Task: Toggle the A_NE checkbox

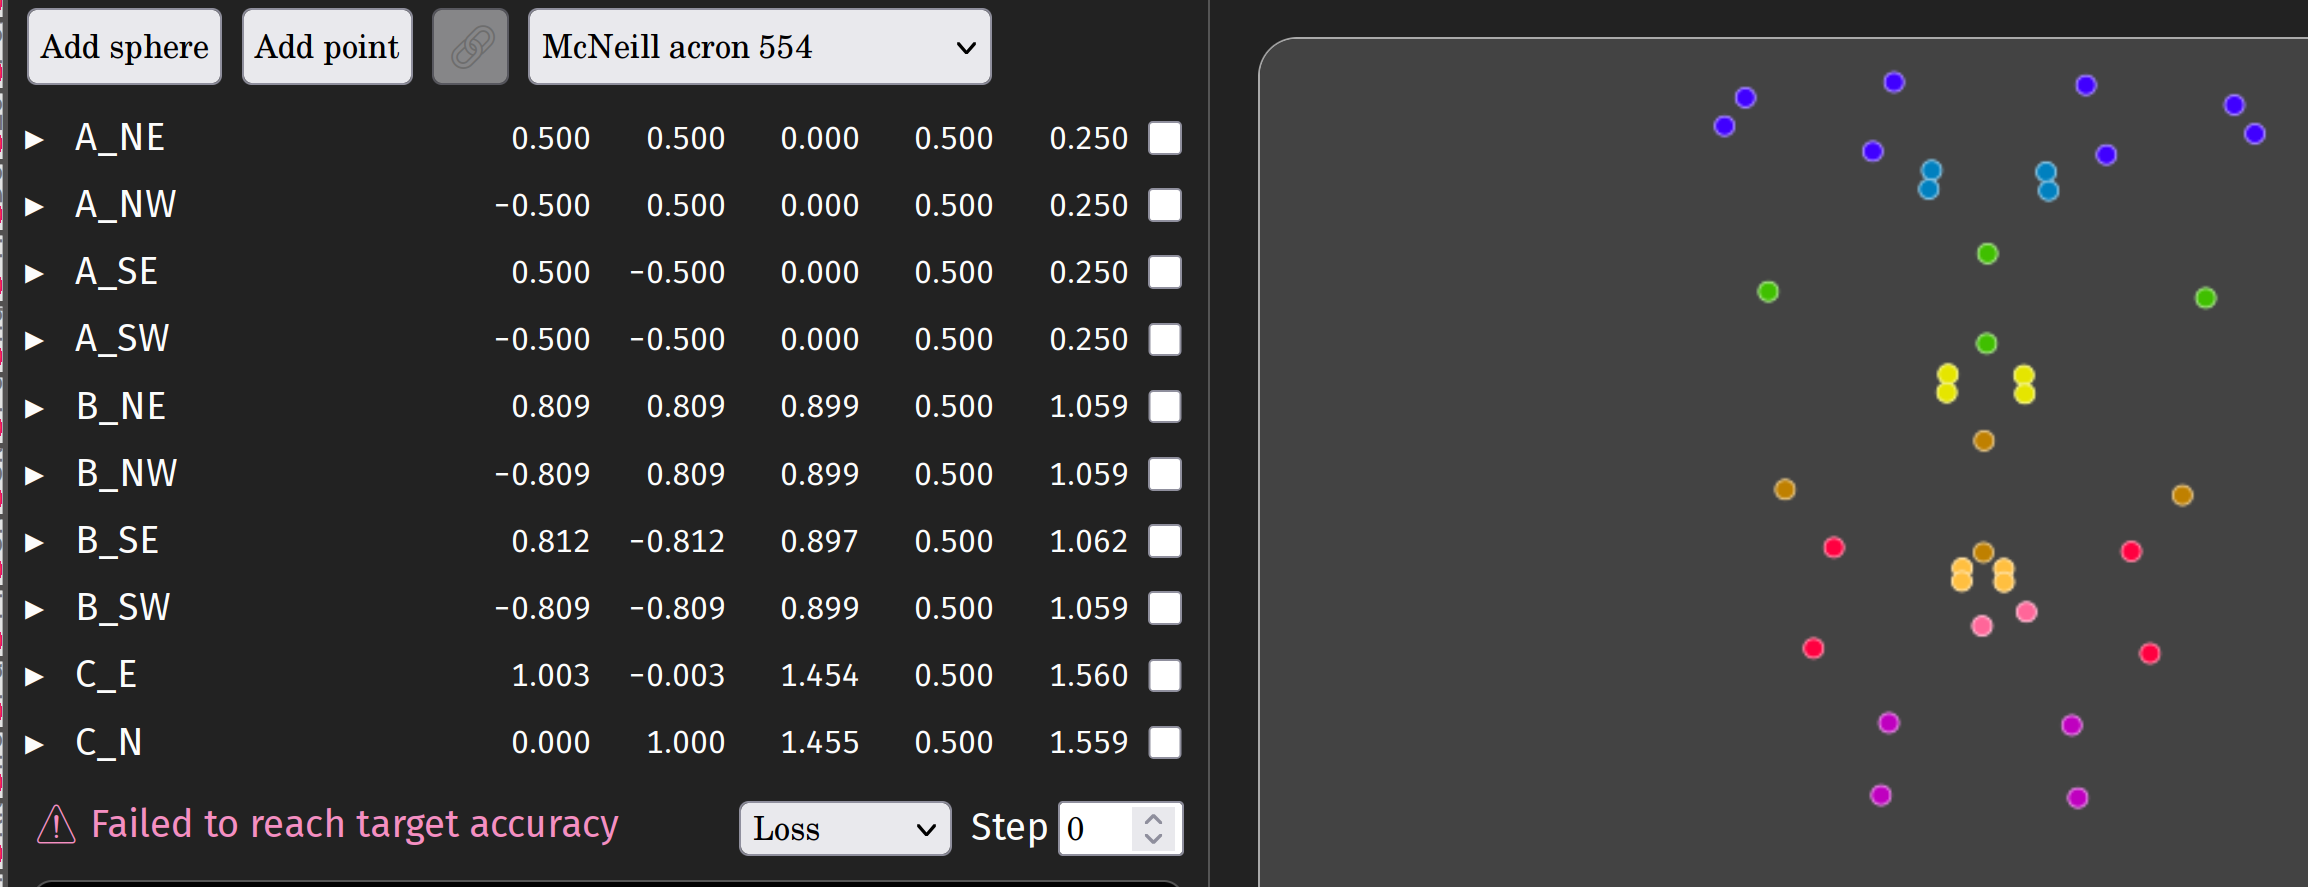Action: 1165,138
